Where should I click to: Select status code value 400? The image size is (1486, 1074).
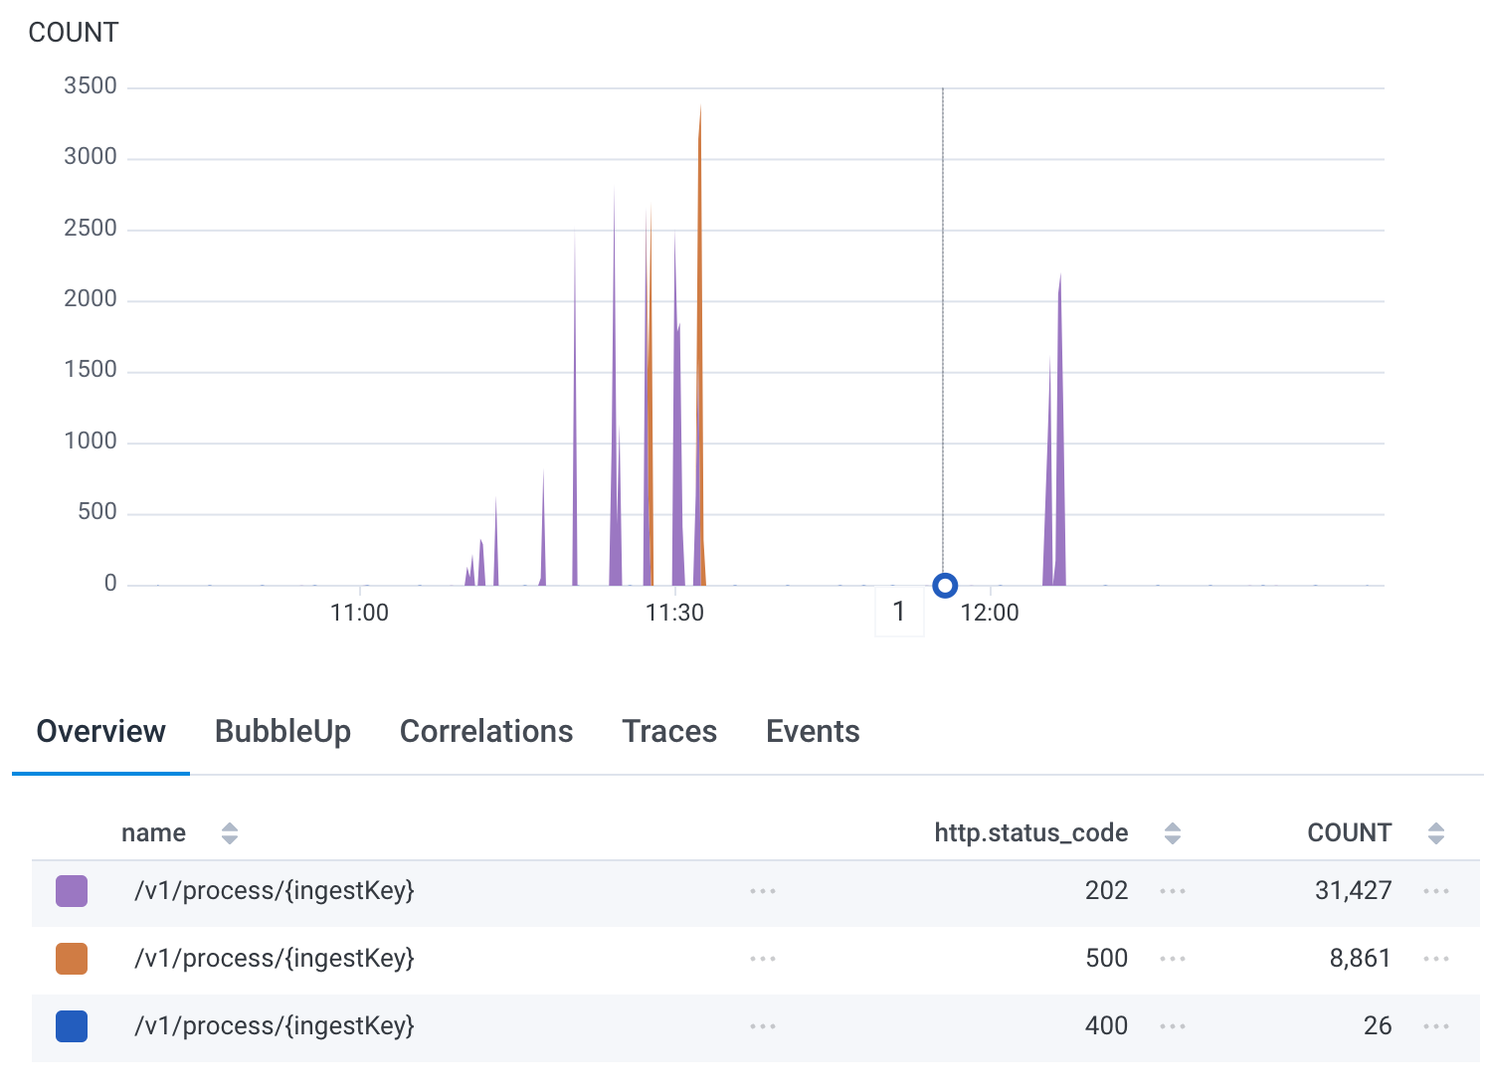click(x=1106, y=1026)
